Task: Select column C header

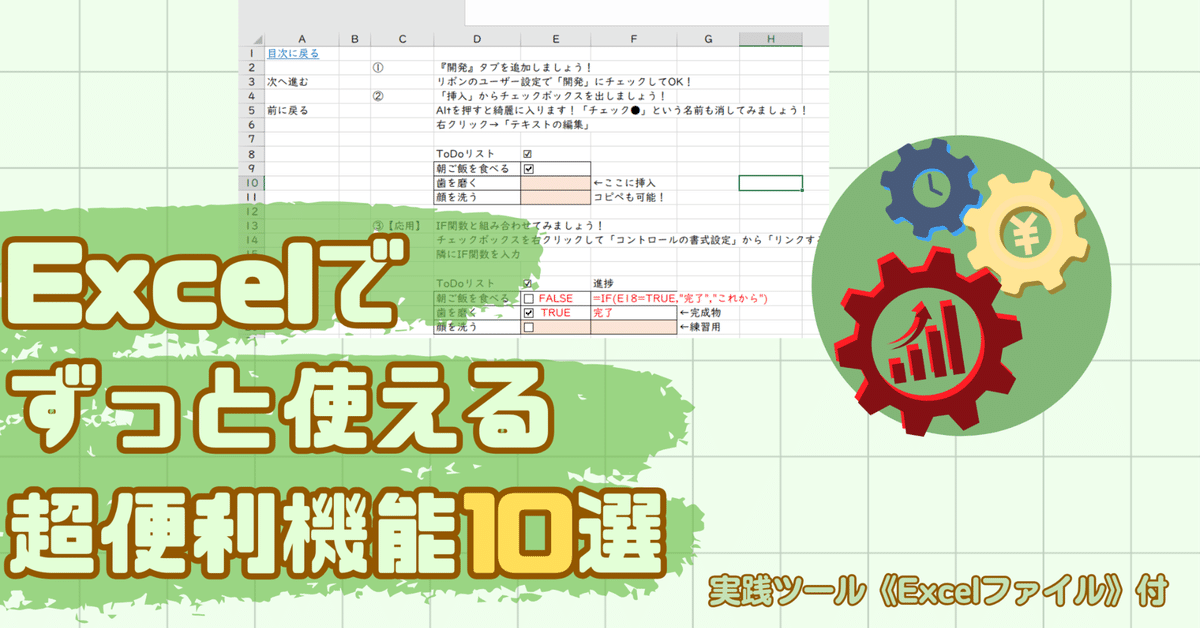Action: [402, 38]
